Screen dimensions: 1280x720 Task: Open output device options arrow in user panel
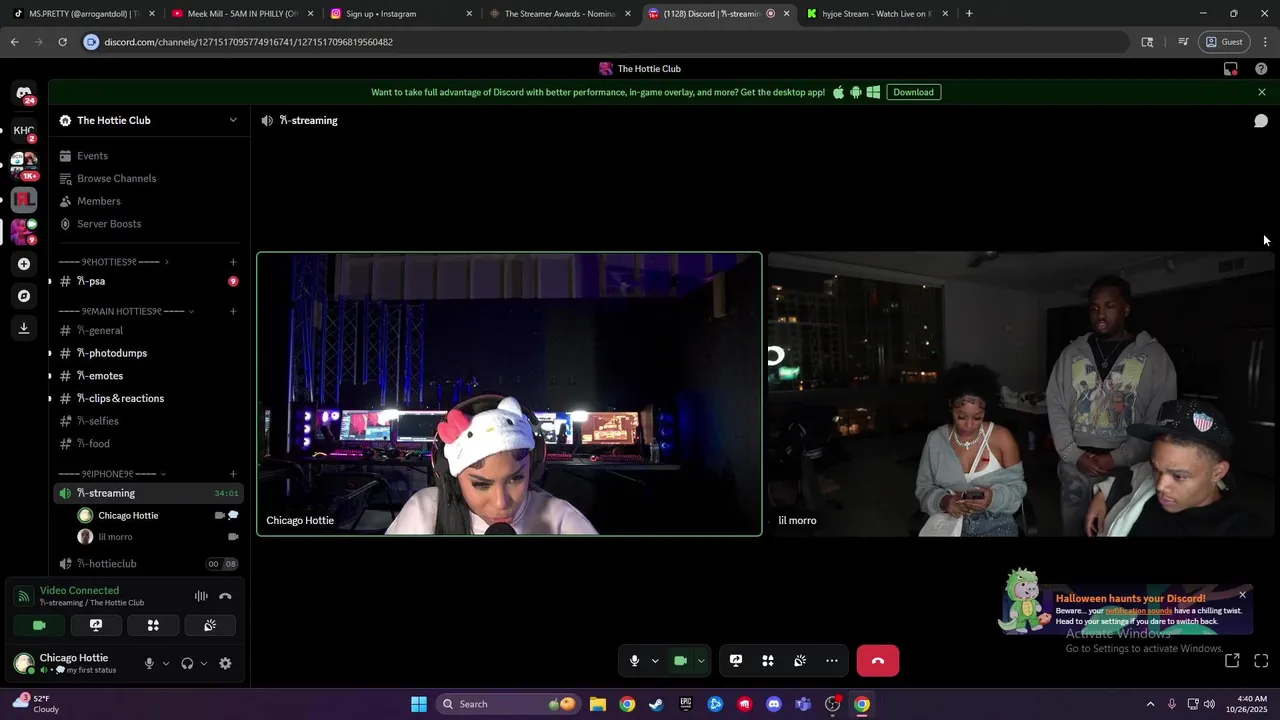(x=204, y=663)
